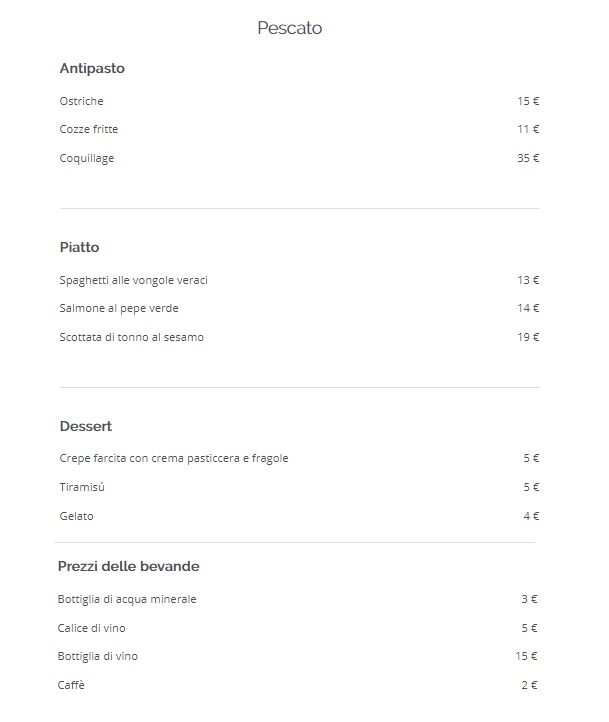Choose Scottata di tonno al sesamo
609x722 pixels.
[x=131, y=337]
